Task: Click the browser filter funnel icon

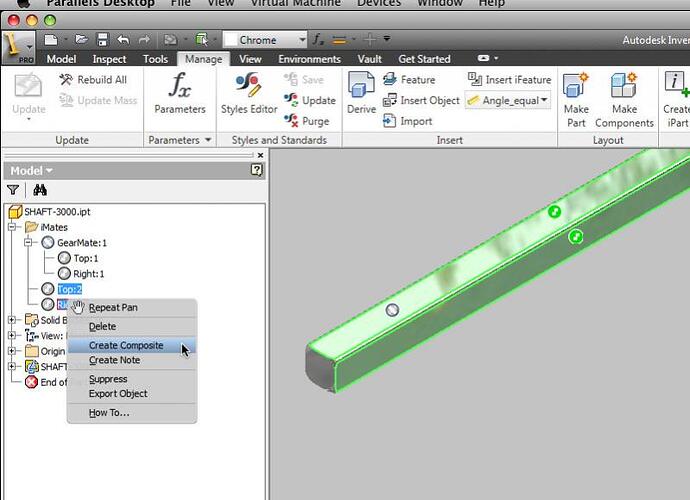Action: click(13, 190)
